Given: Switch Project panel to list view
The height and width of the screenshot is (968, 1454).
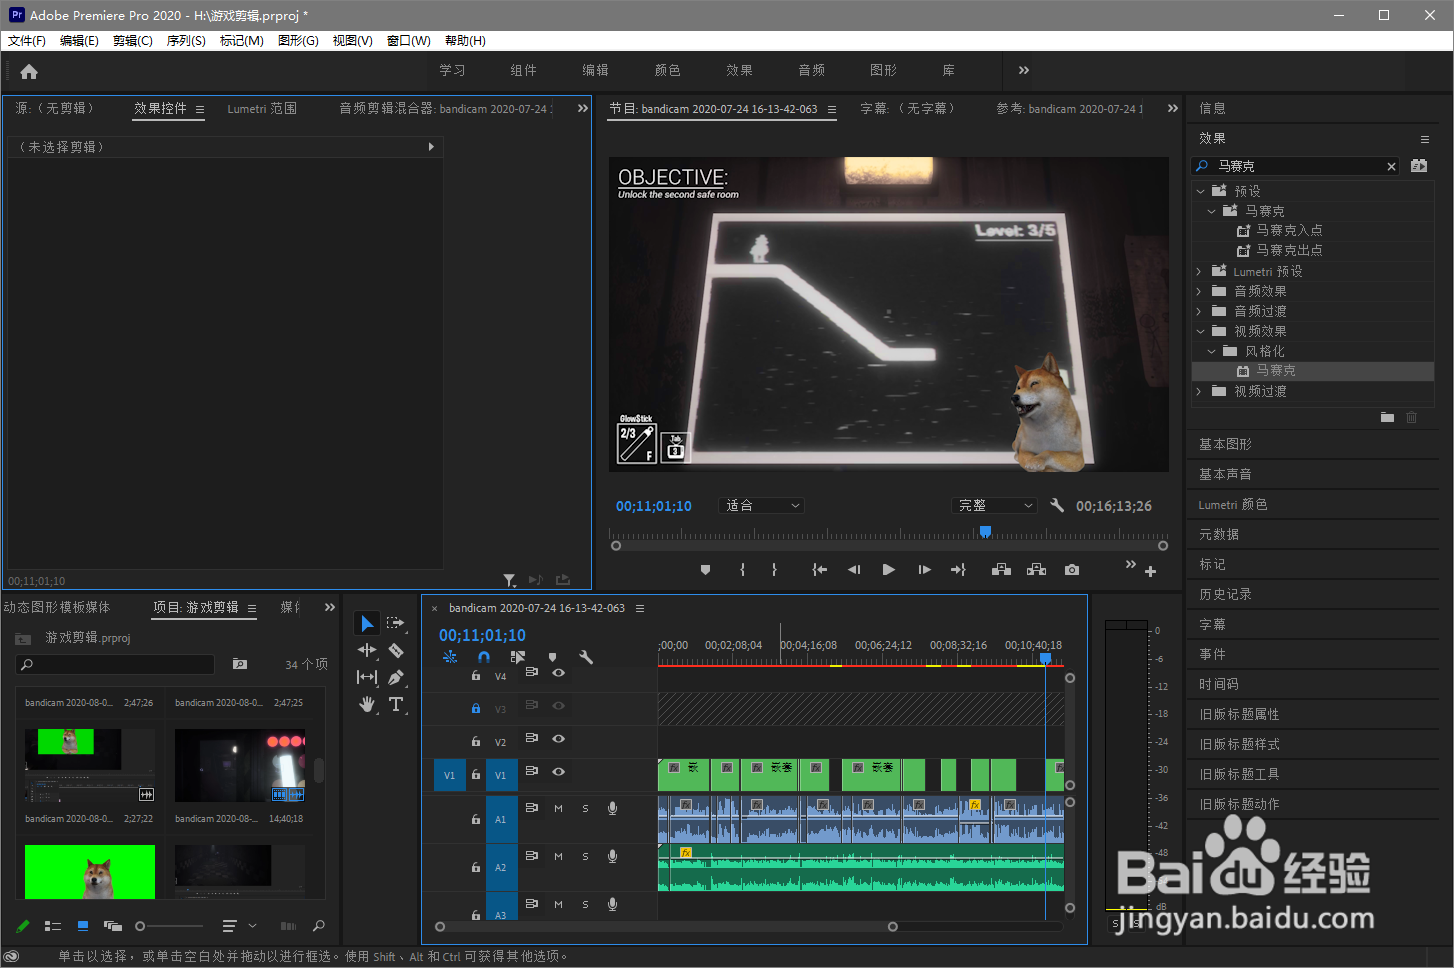Looking at the screenshot, I should click(x=53, y=926).
